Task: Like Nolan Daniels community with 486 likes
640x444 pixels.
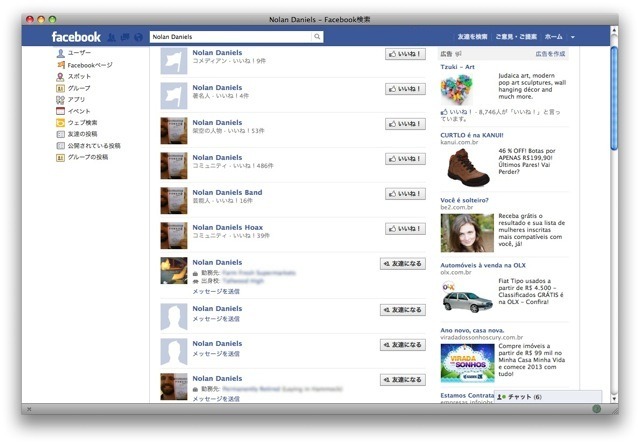Action: point(405,159)
